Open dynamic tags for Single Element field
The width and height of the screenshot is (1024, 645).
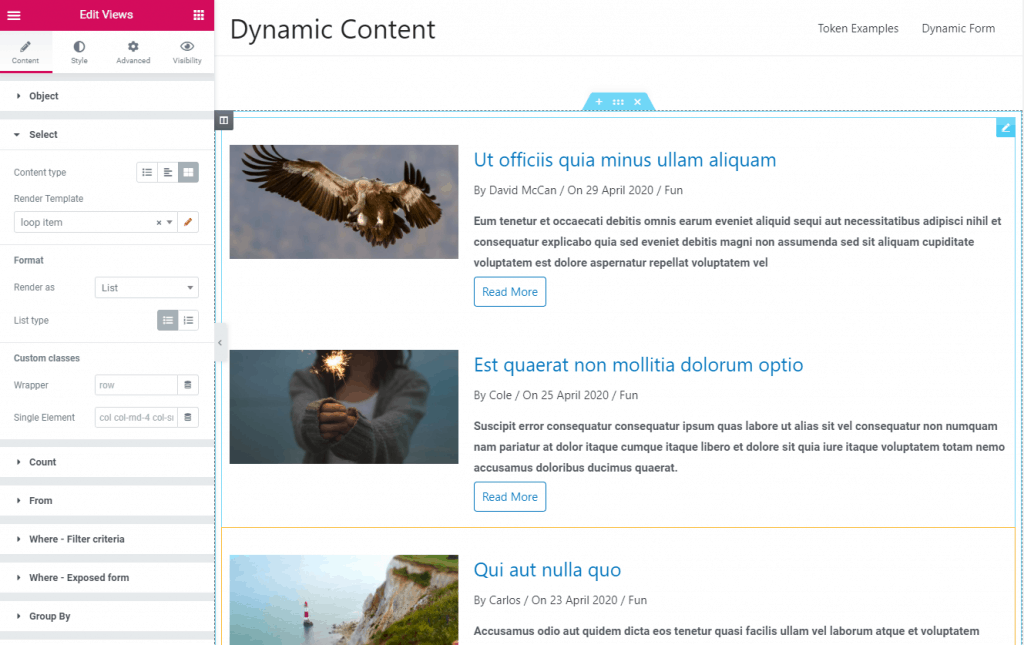[x=188, y=417]
